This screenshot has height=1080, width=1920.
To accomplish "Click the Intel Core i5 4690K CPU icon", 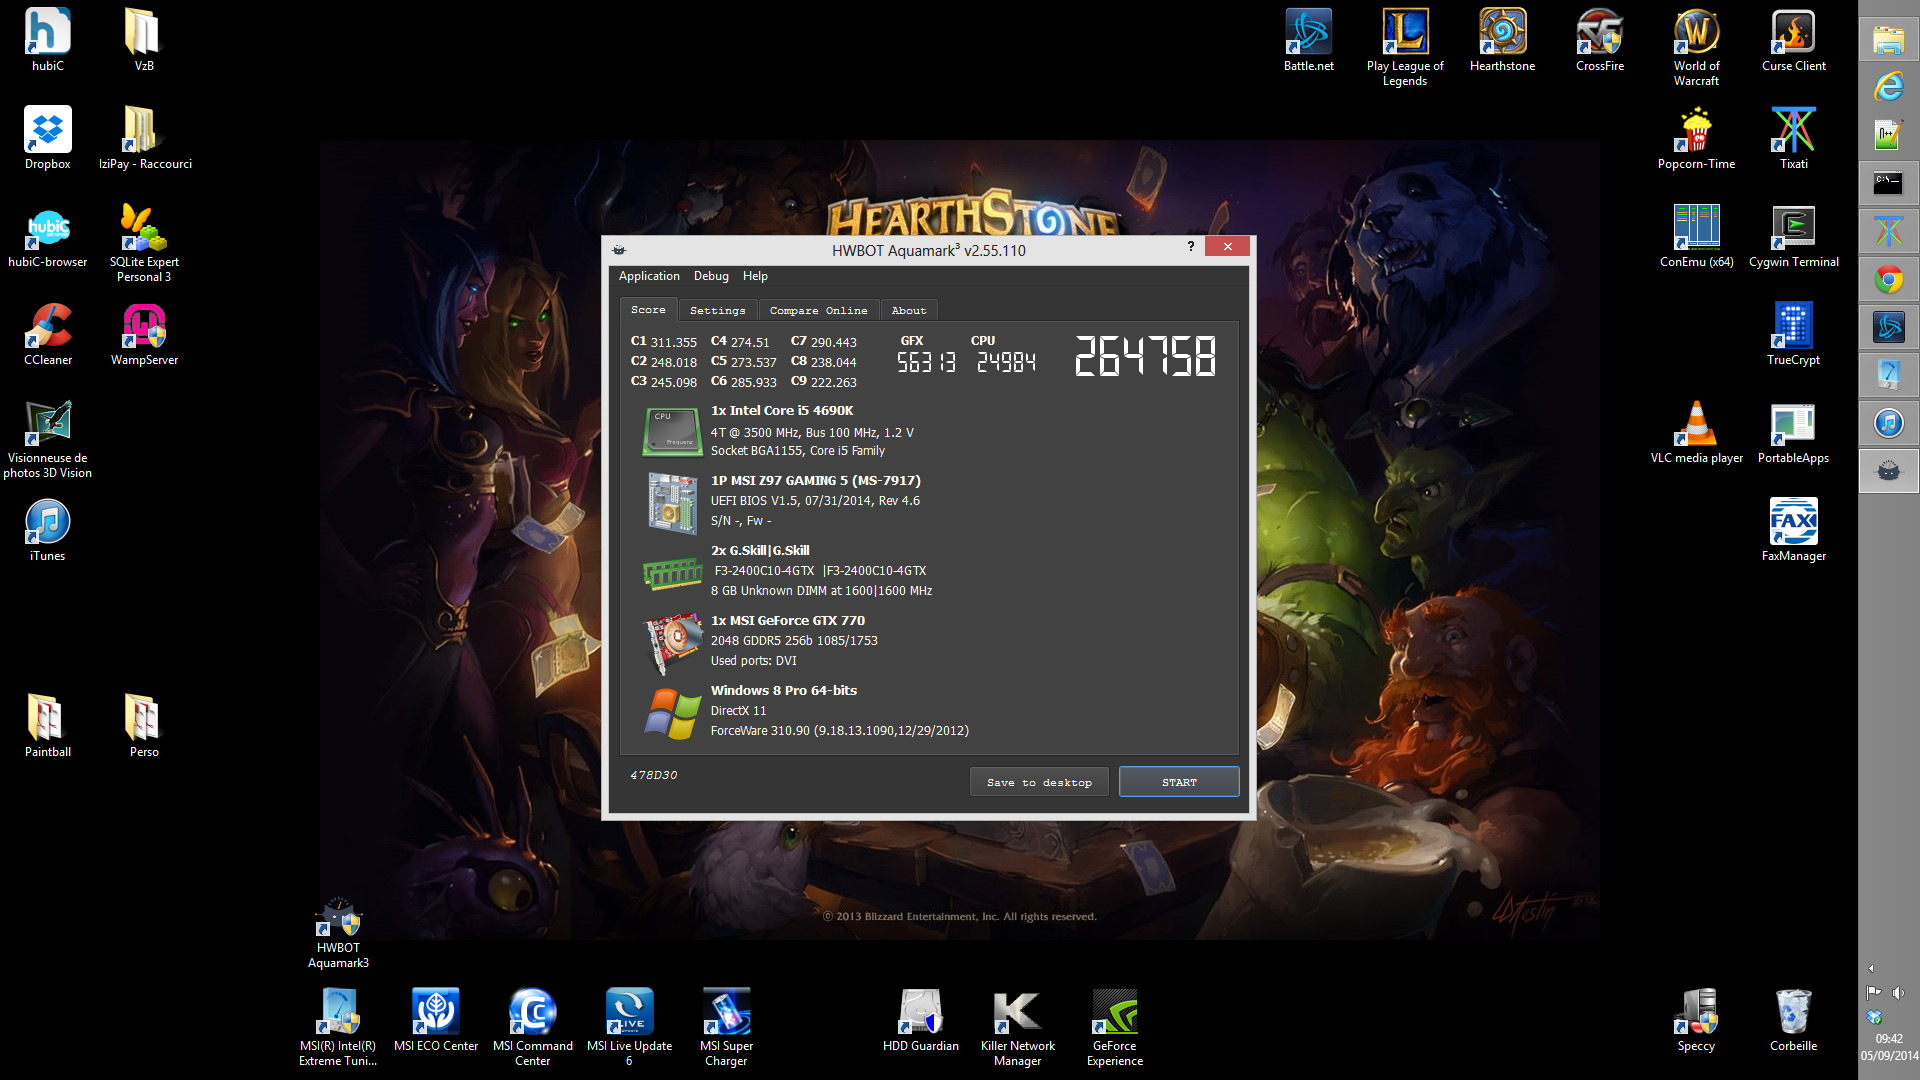I will point(672,431).
